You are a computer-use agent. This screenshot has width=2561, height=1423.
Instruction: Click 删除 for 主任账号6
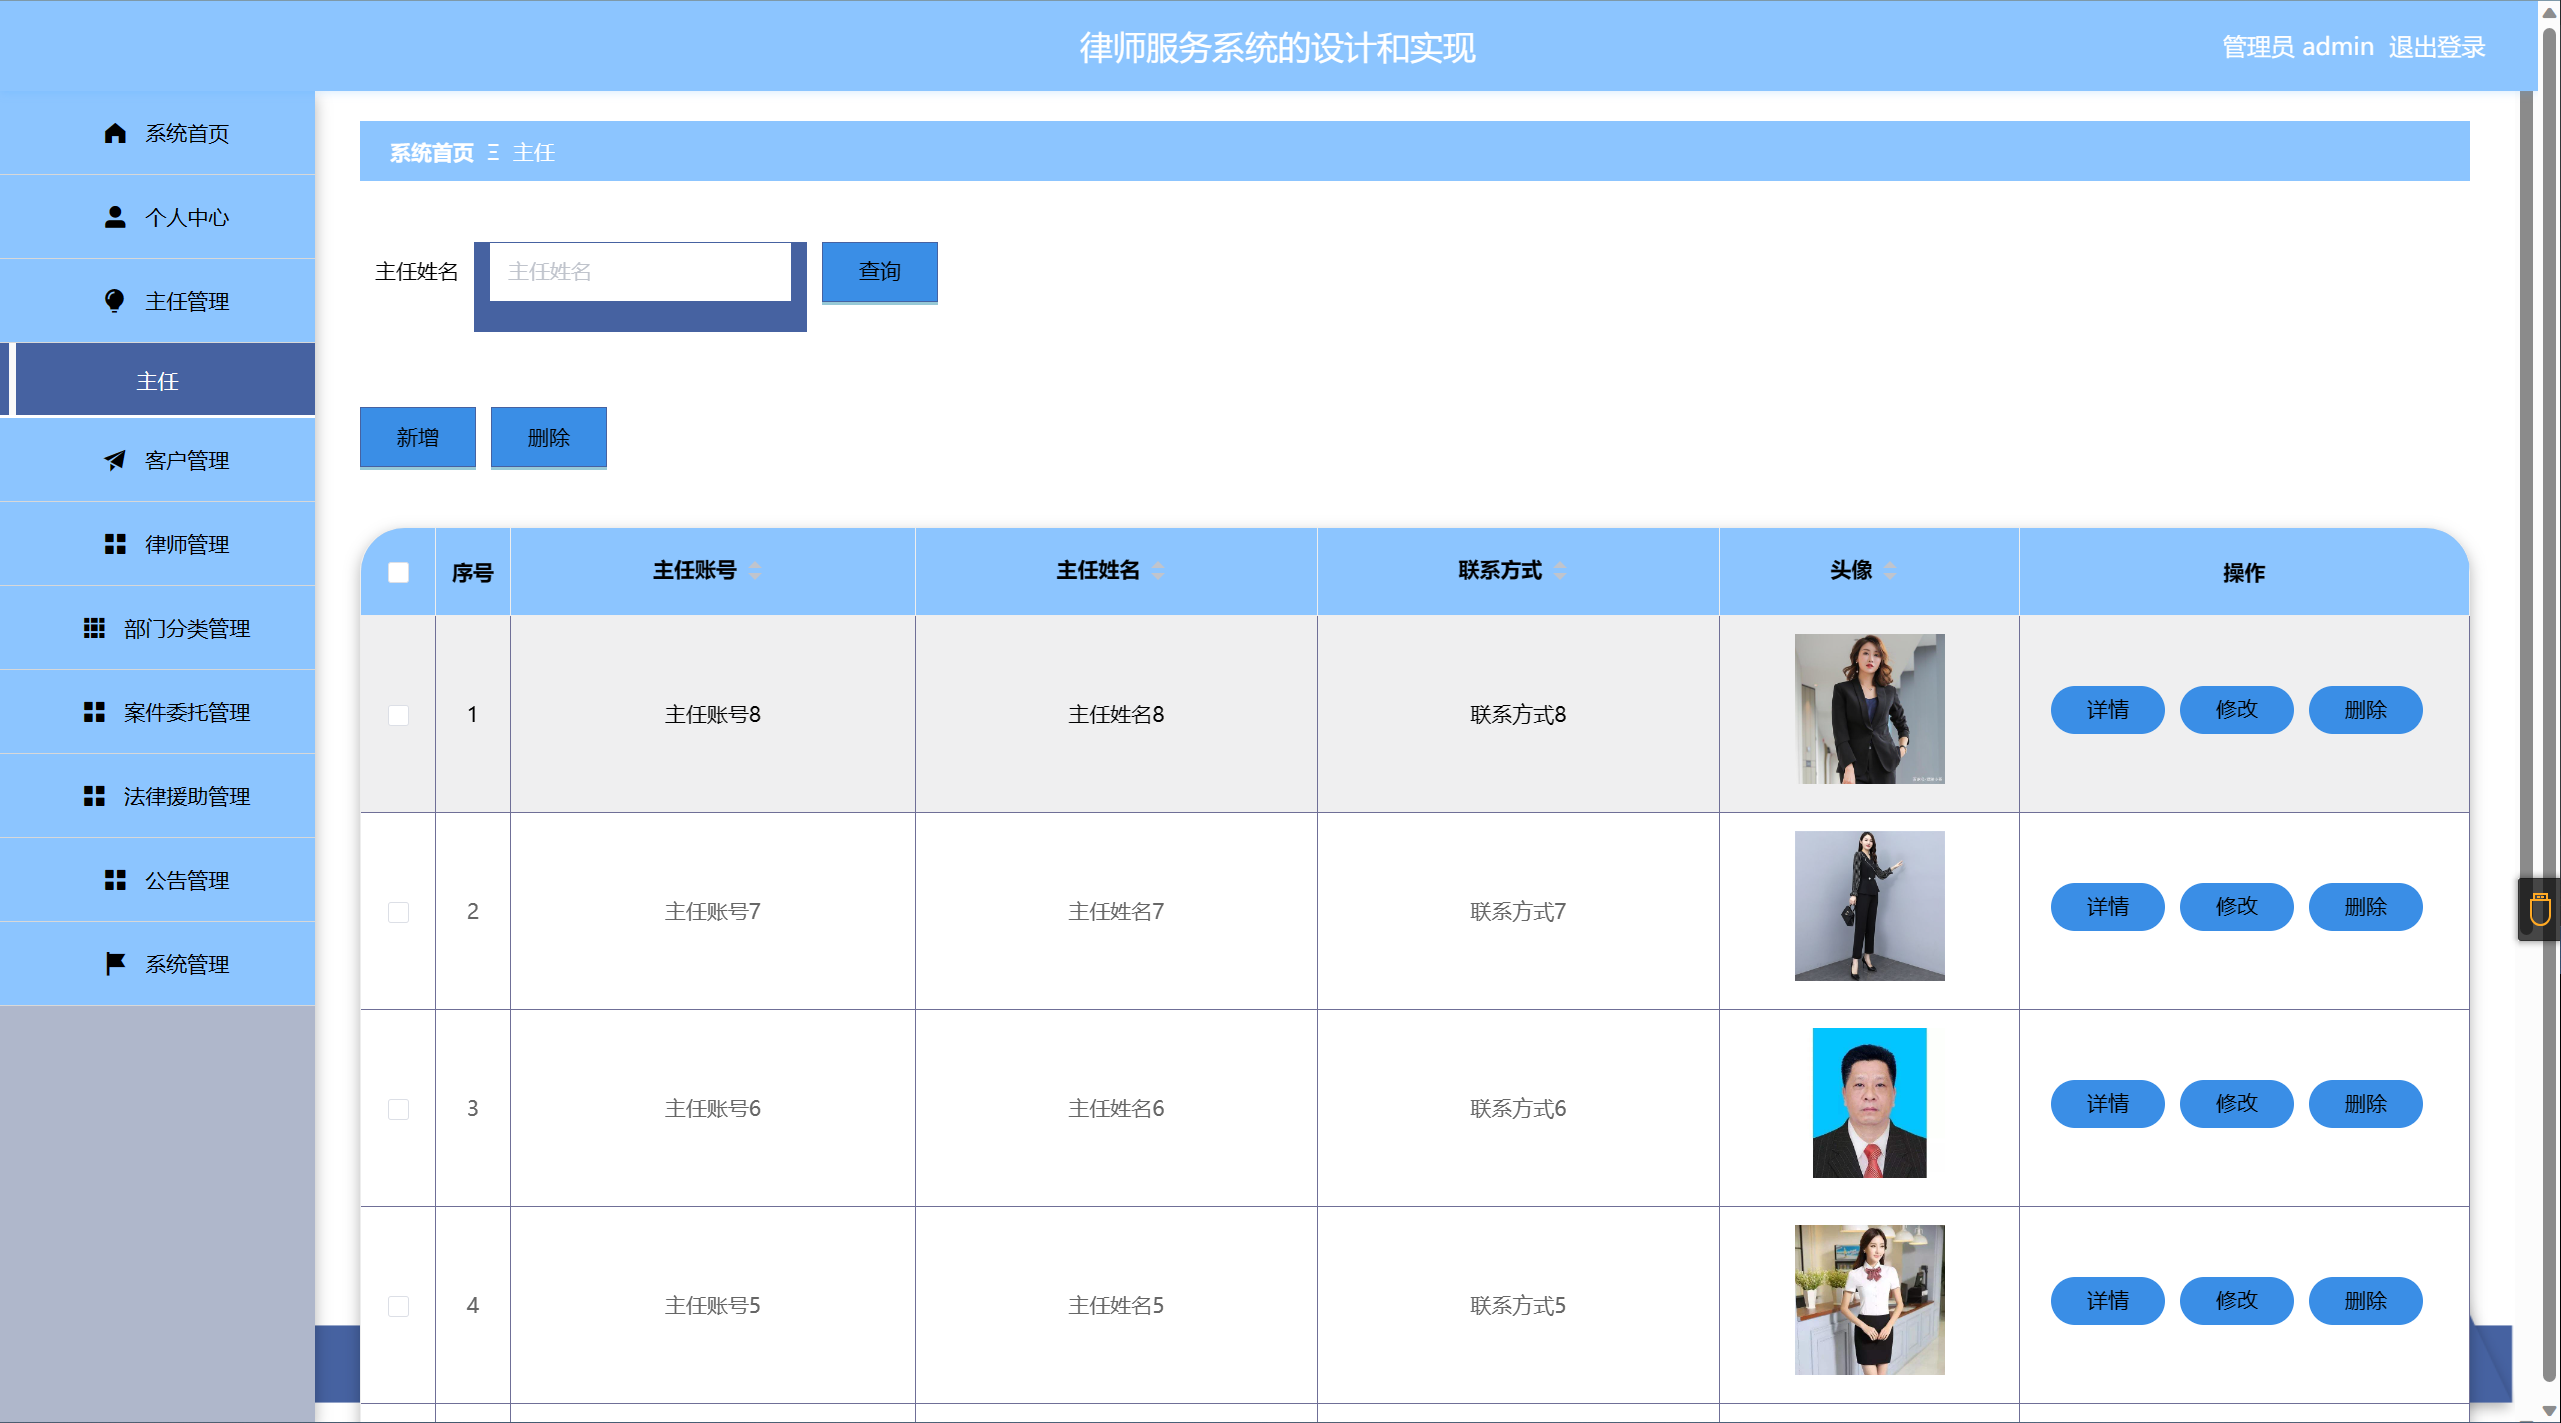coord(2365,1104)
